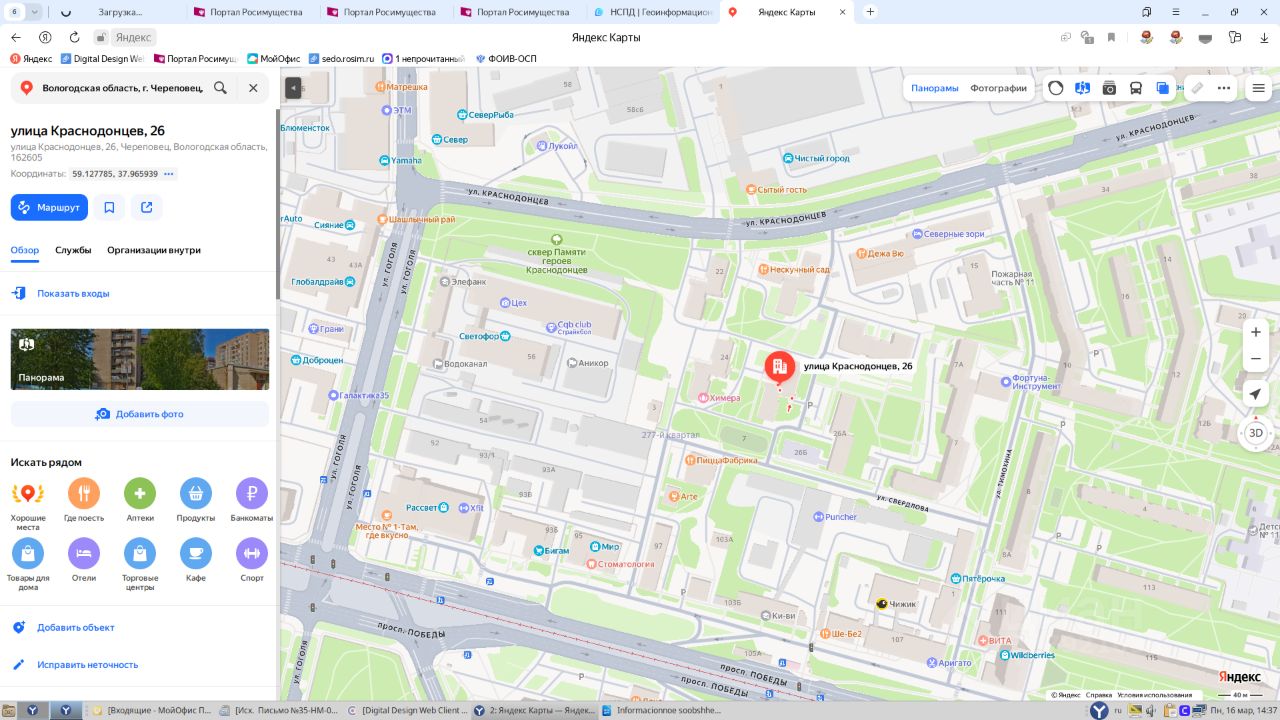
Task: Click Исправить неточность link
Action: pos(88,665)
